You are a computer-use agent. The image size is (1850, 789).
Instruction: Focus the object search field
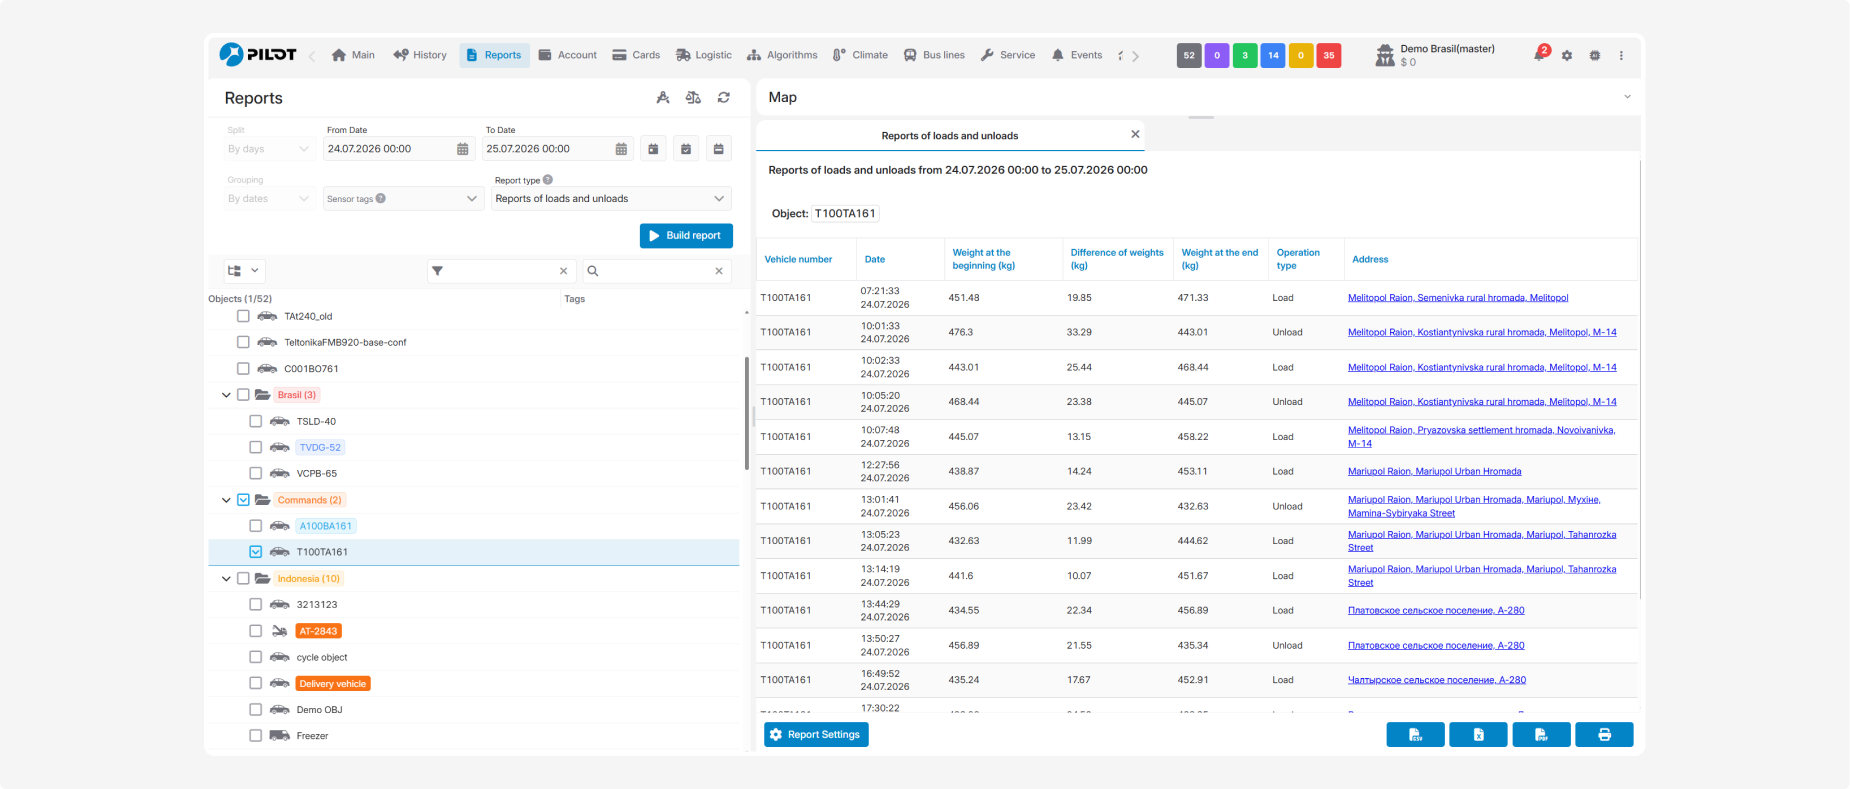(657, 271)
